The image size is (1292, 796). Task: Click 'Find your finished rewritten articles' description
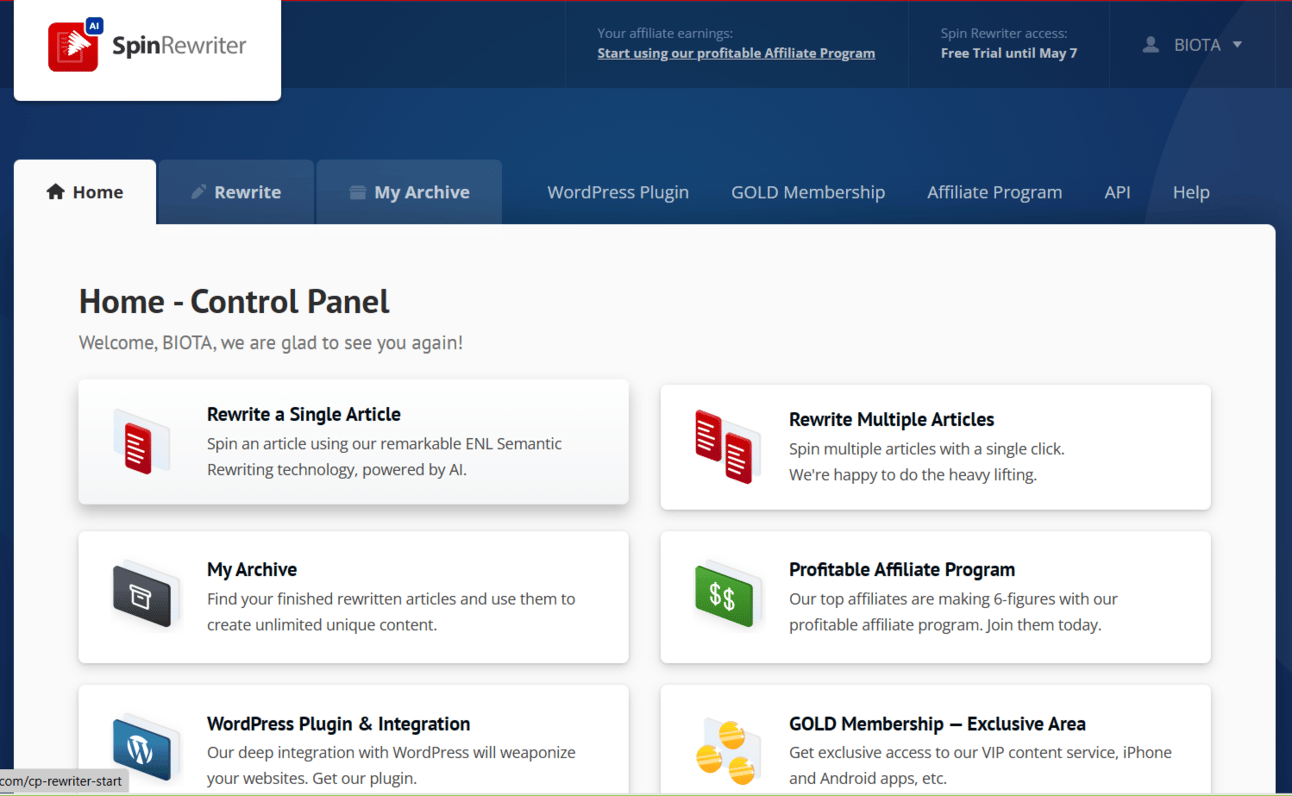[391, 612]
